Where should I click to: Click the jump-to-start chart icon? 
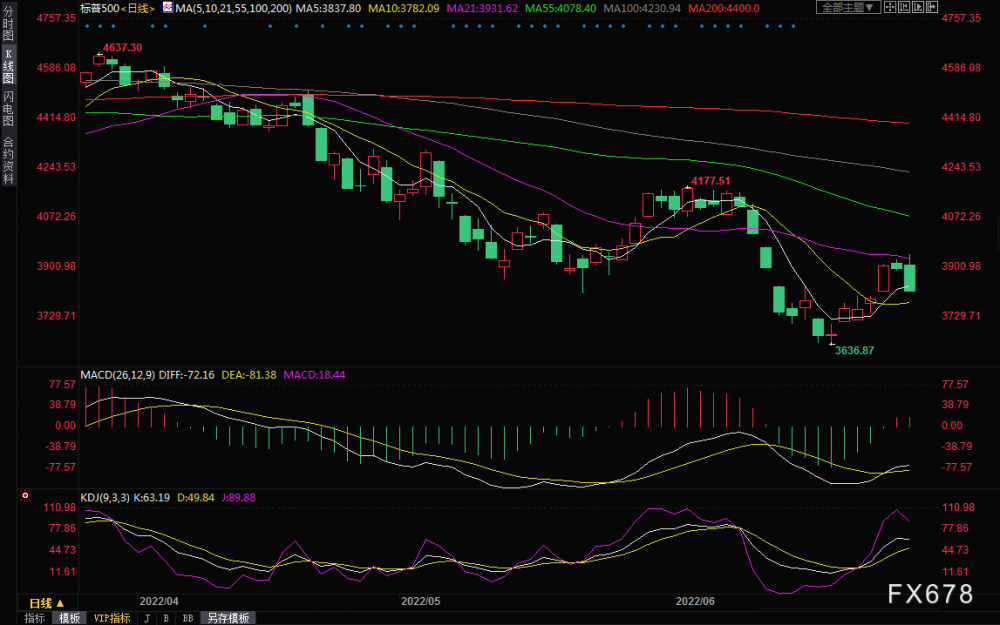pos(904,7)
